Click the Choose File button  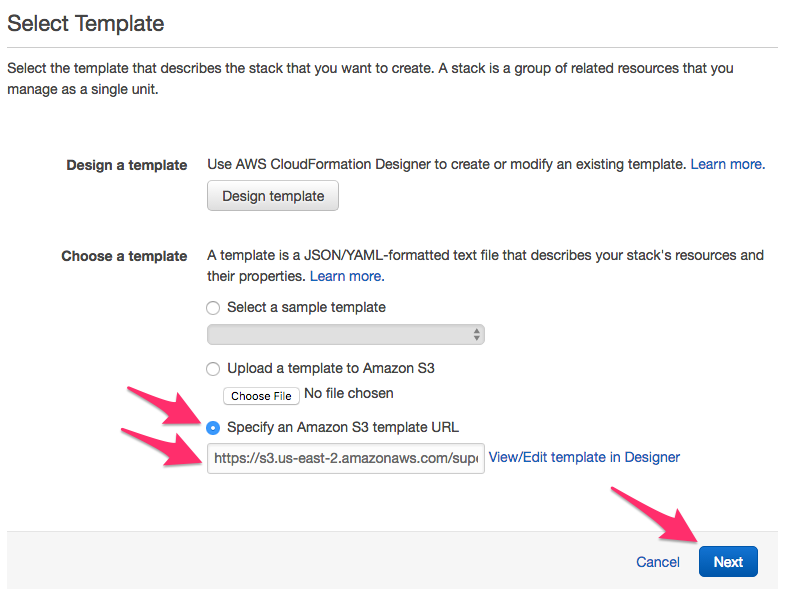point(261,396)
